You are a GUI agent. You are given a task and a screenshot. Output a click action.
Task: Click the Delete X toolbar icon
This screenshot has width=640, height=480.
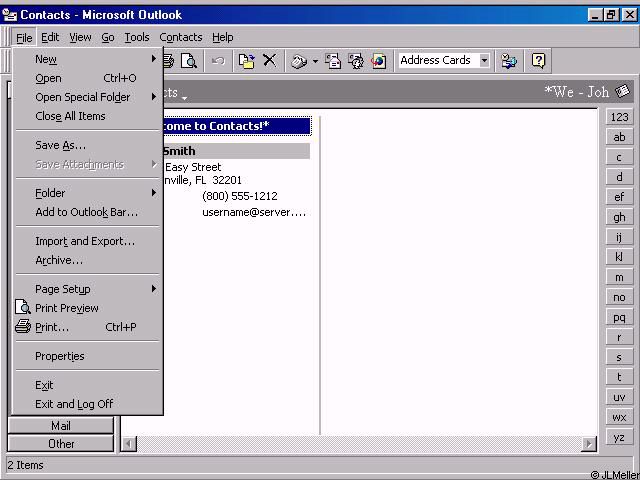pyautogui.click(x=269, y=61)
